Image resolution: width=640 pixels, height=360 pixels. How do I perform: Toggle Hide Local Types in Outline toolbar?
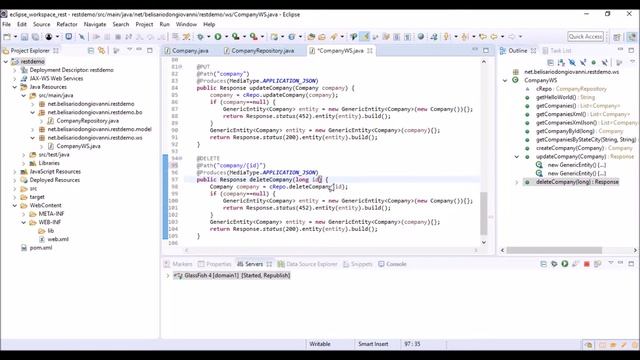tap(604, 62)
